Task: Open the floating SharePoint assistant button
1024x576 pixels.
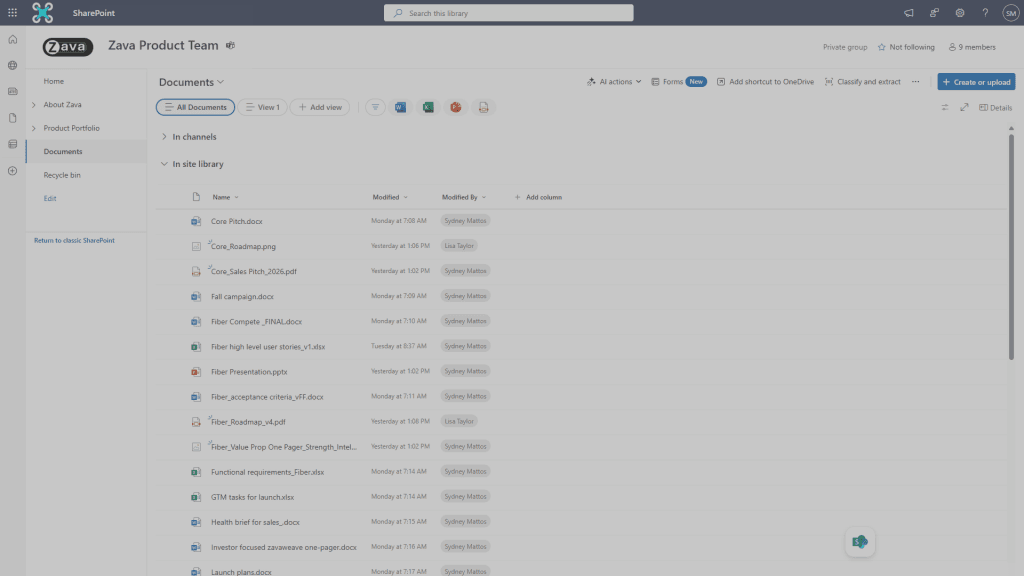Action: (860, 541)
